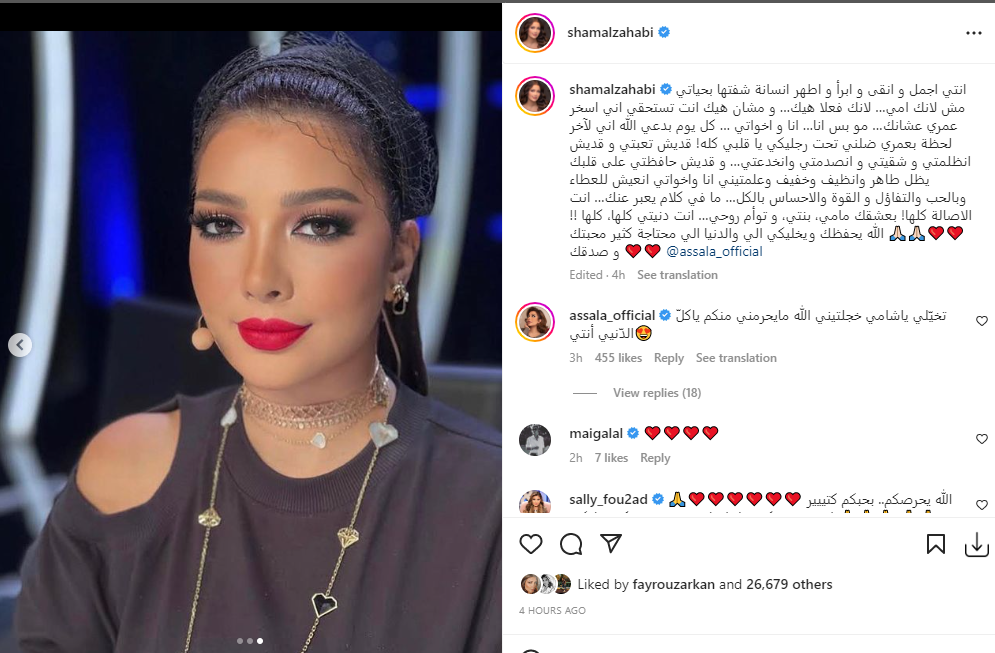Share the post via paper plane icon
This screenshot has width=995, height=653.
[610, 543]
